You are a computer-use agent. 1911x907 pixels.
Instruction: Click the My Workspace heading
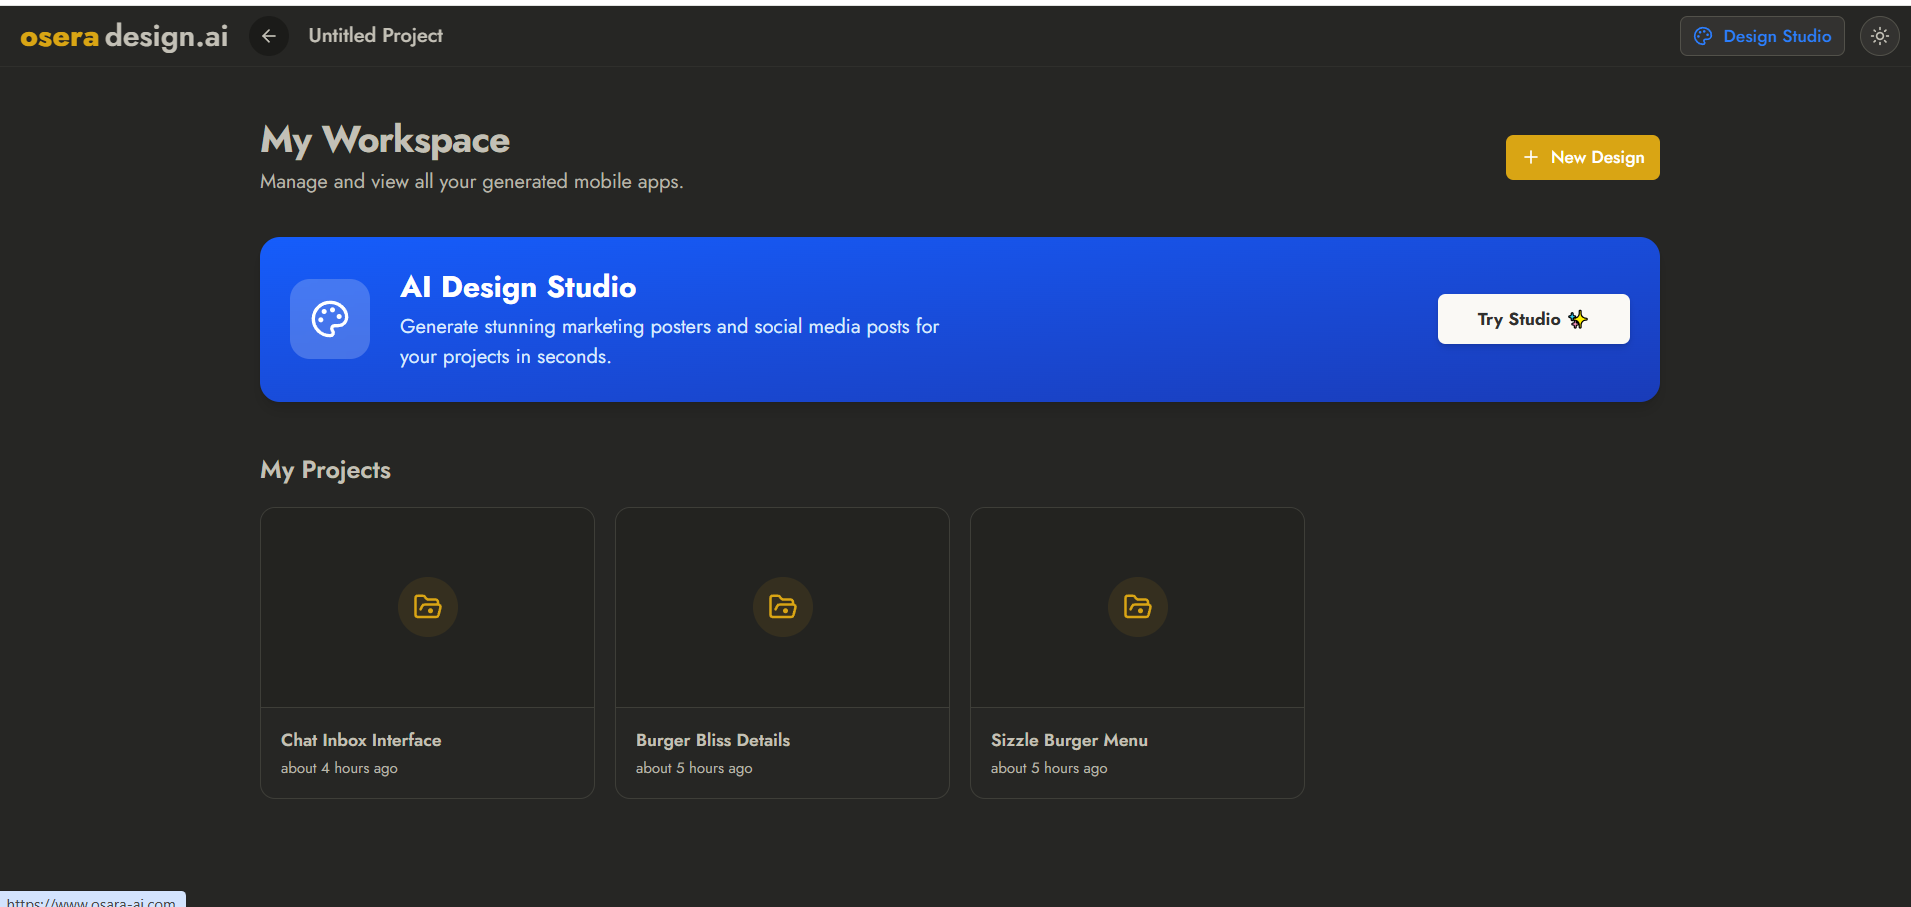(385, 140)
